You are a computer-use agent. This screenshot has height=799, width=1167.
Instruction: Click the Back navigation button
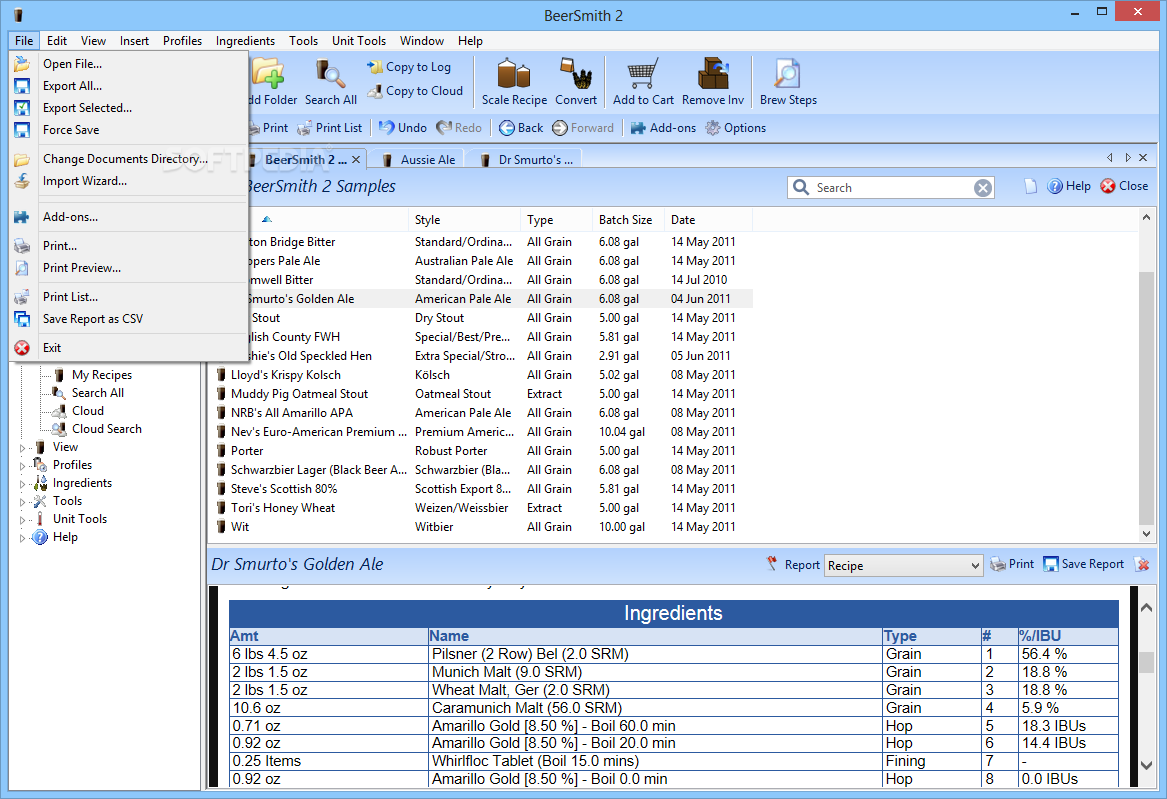(521, 128)
